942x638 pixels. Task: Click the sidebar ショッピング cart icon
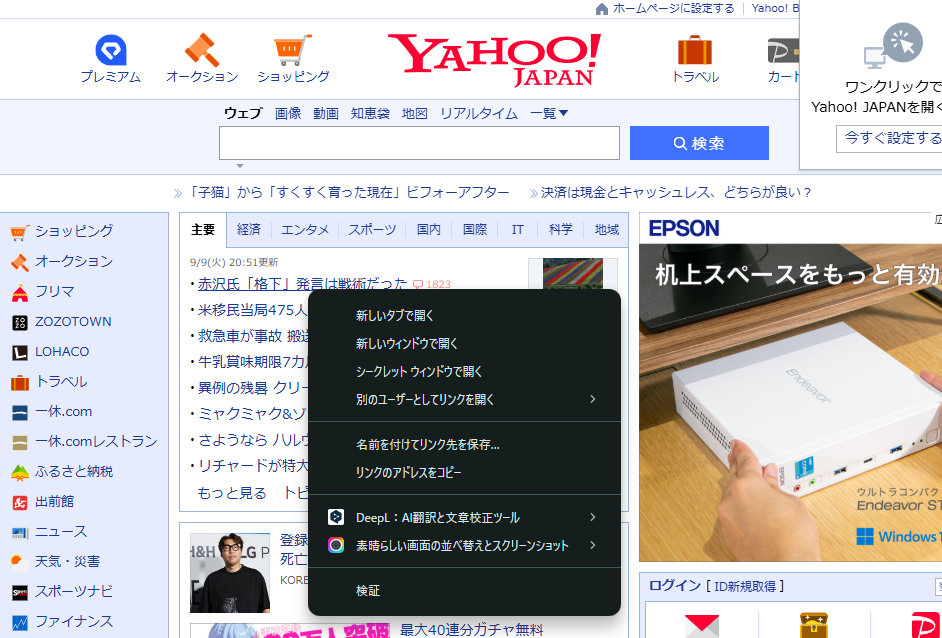click(20, 232)
